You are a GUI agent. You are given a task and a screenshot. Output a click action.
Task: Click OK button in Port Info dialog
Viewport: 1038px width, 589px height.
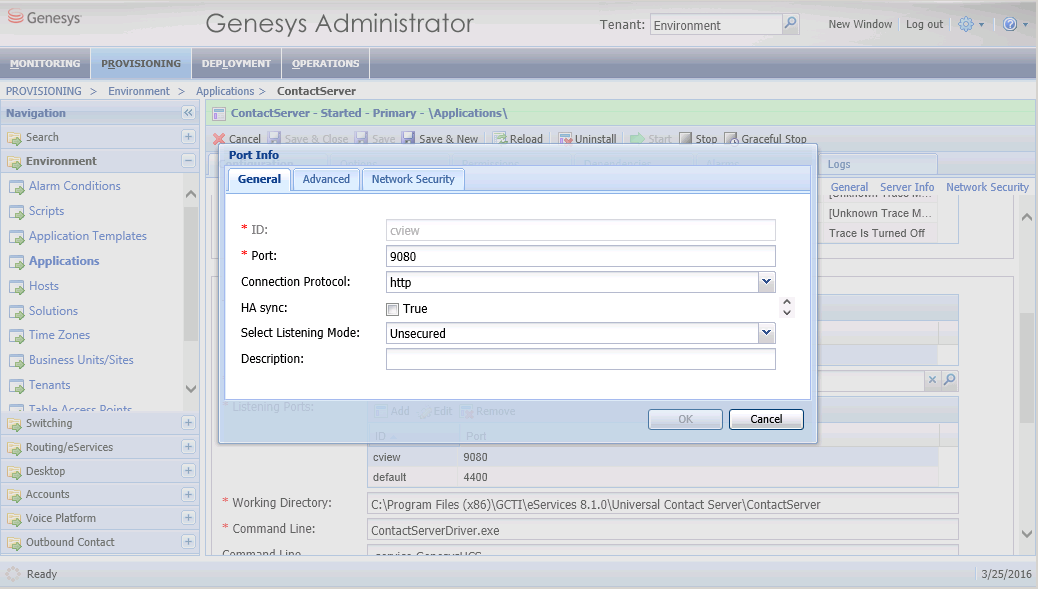(x=685, y=419)
